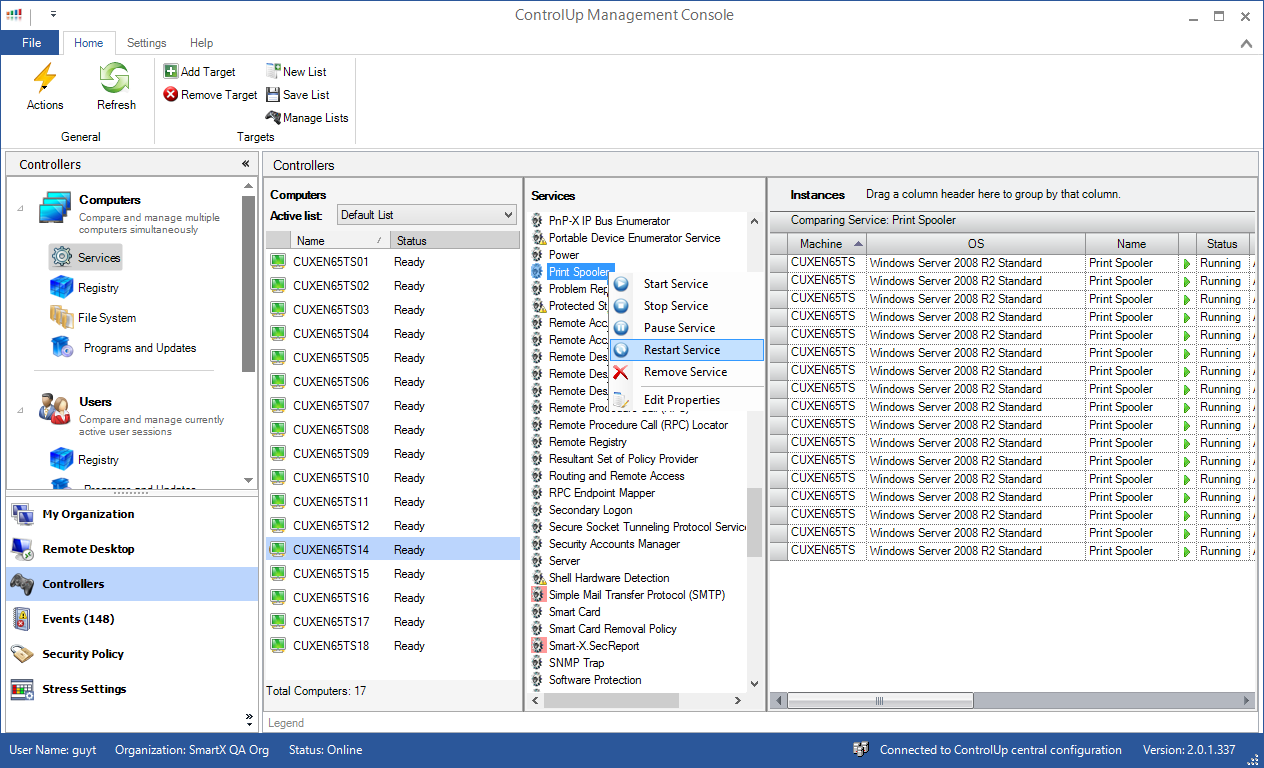Go to My Organization pane
Screen dimensions: 1264x768
132,514
